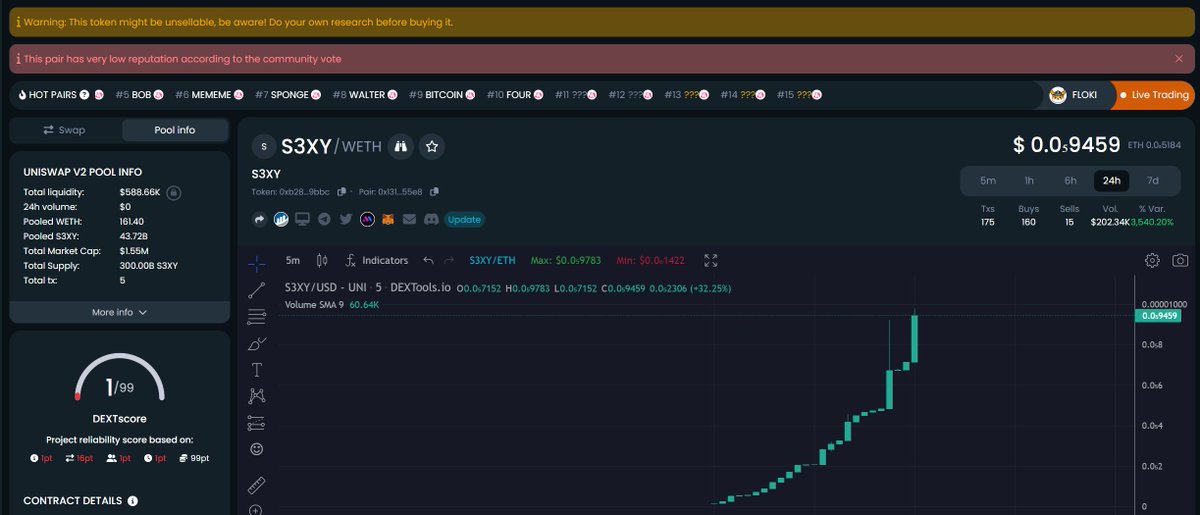Viewport: 1200px width, 515px height.
Task: Select the 5m stats timeframe
Action: click(x=988, y=181)
